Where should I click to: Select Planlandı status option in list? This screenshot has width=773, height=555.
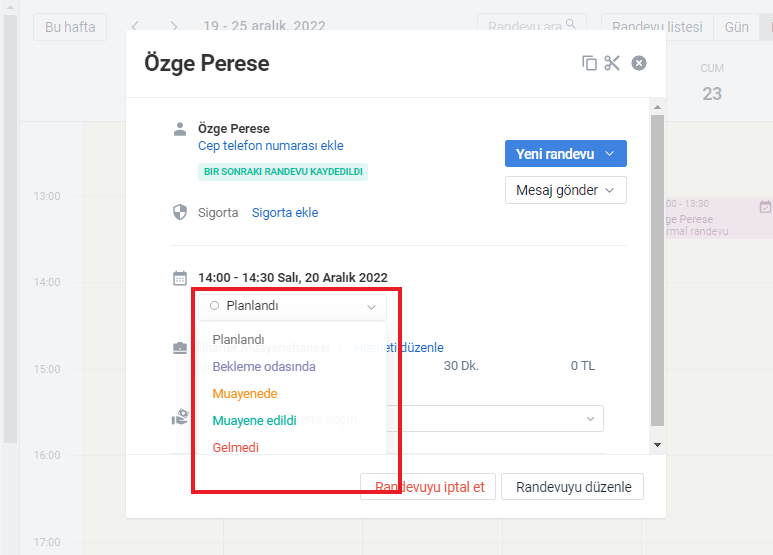tap(238, 340)
